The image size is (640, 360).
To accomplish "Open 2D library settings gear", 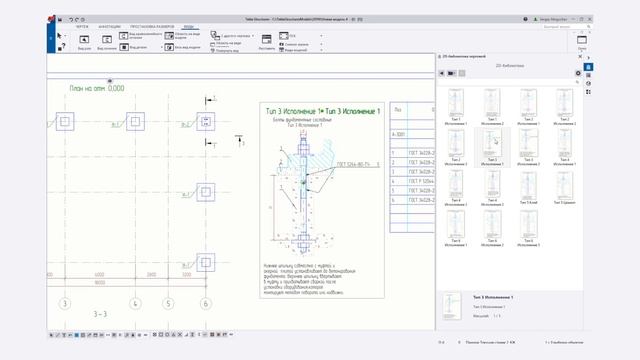I will [578, 73].
